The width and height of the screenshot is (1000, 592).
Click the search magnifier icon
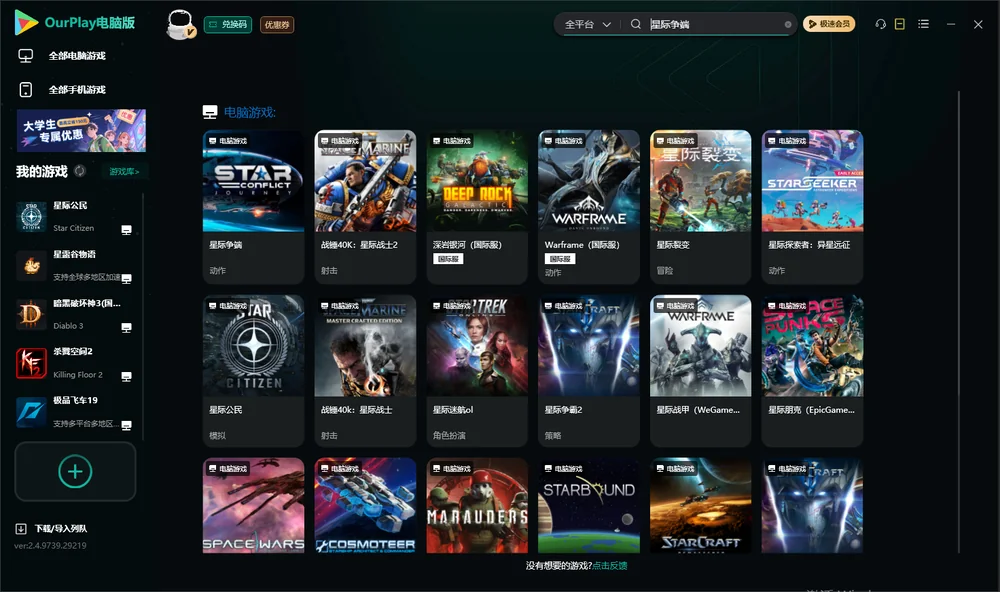pyautogui.click(x=636, y=24)
